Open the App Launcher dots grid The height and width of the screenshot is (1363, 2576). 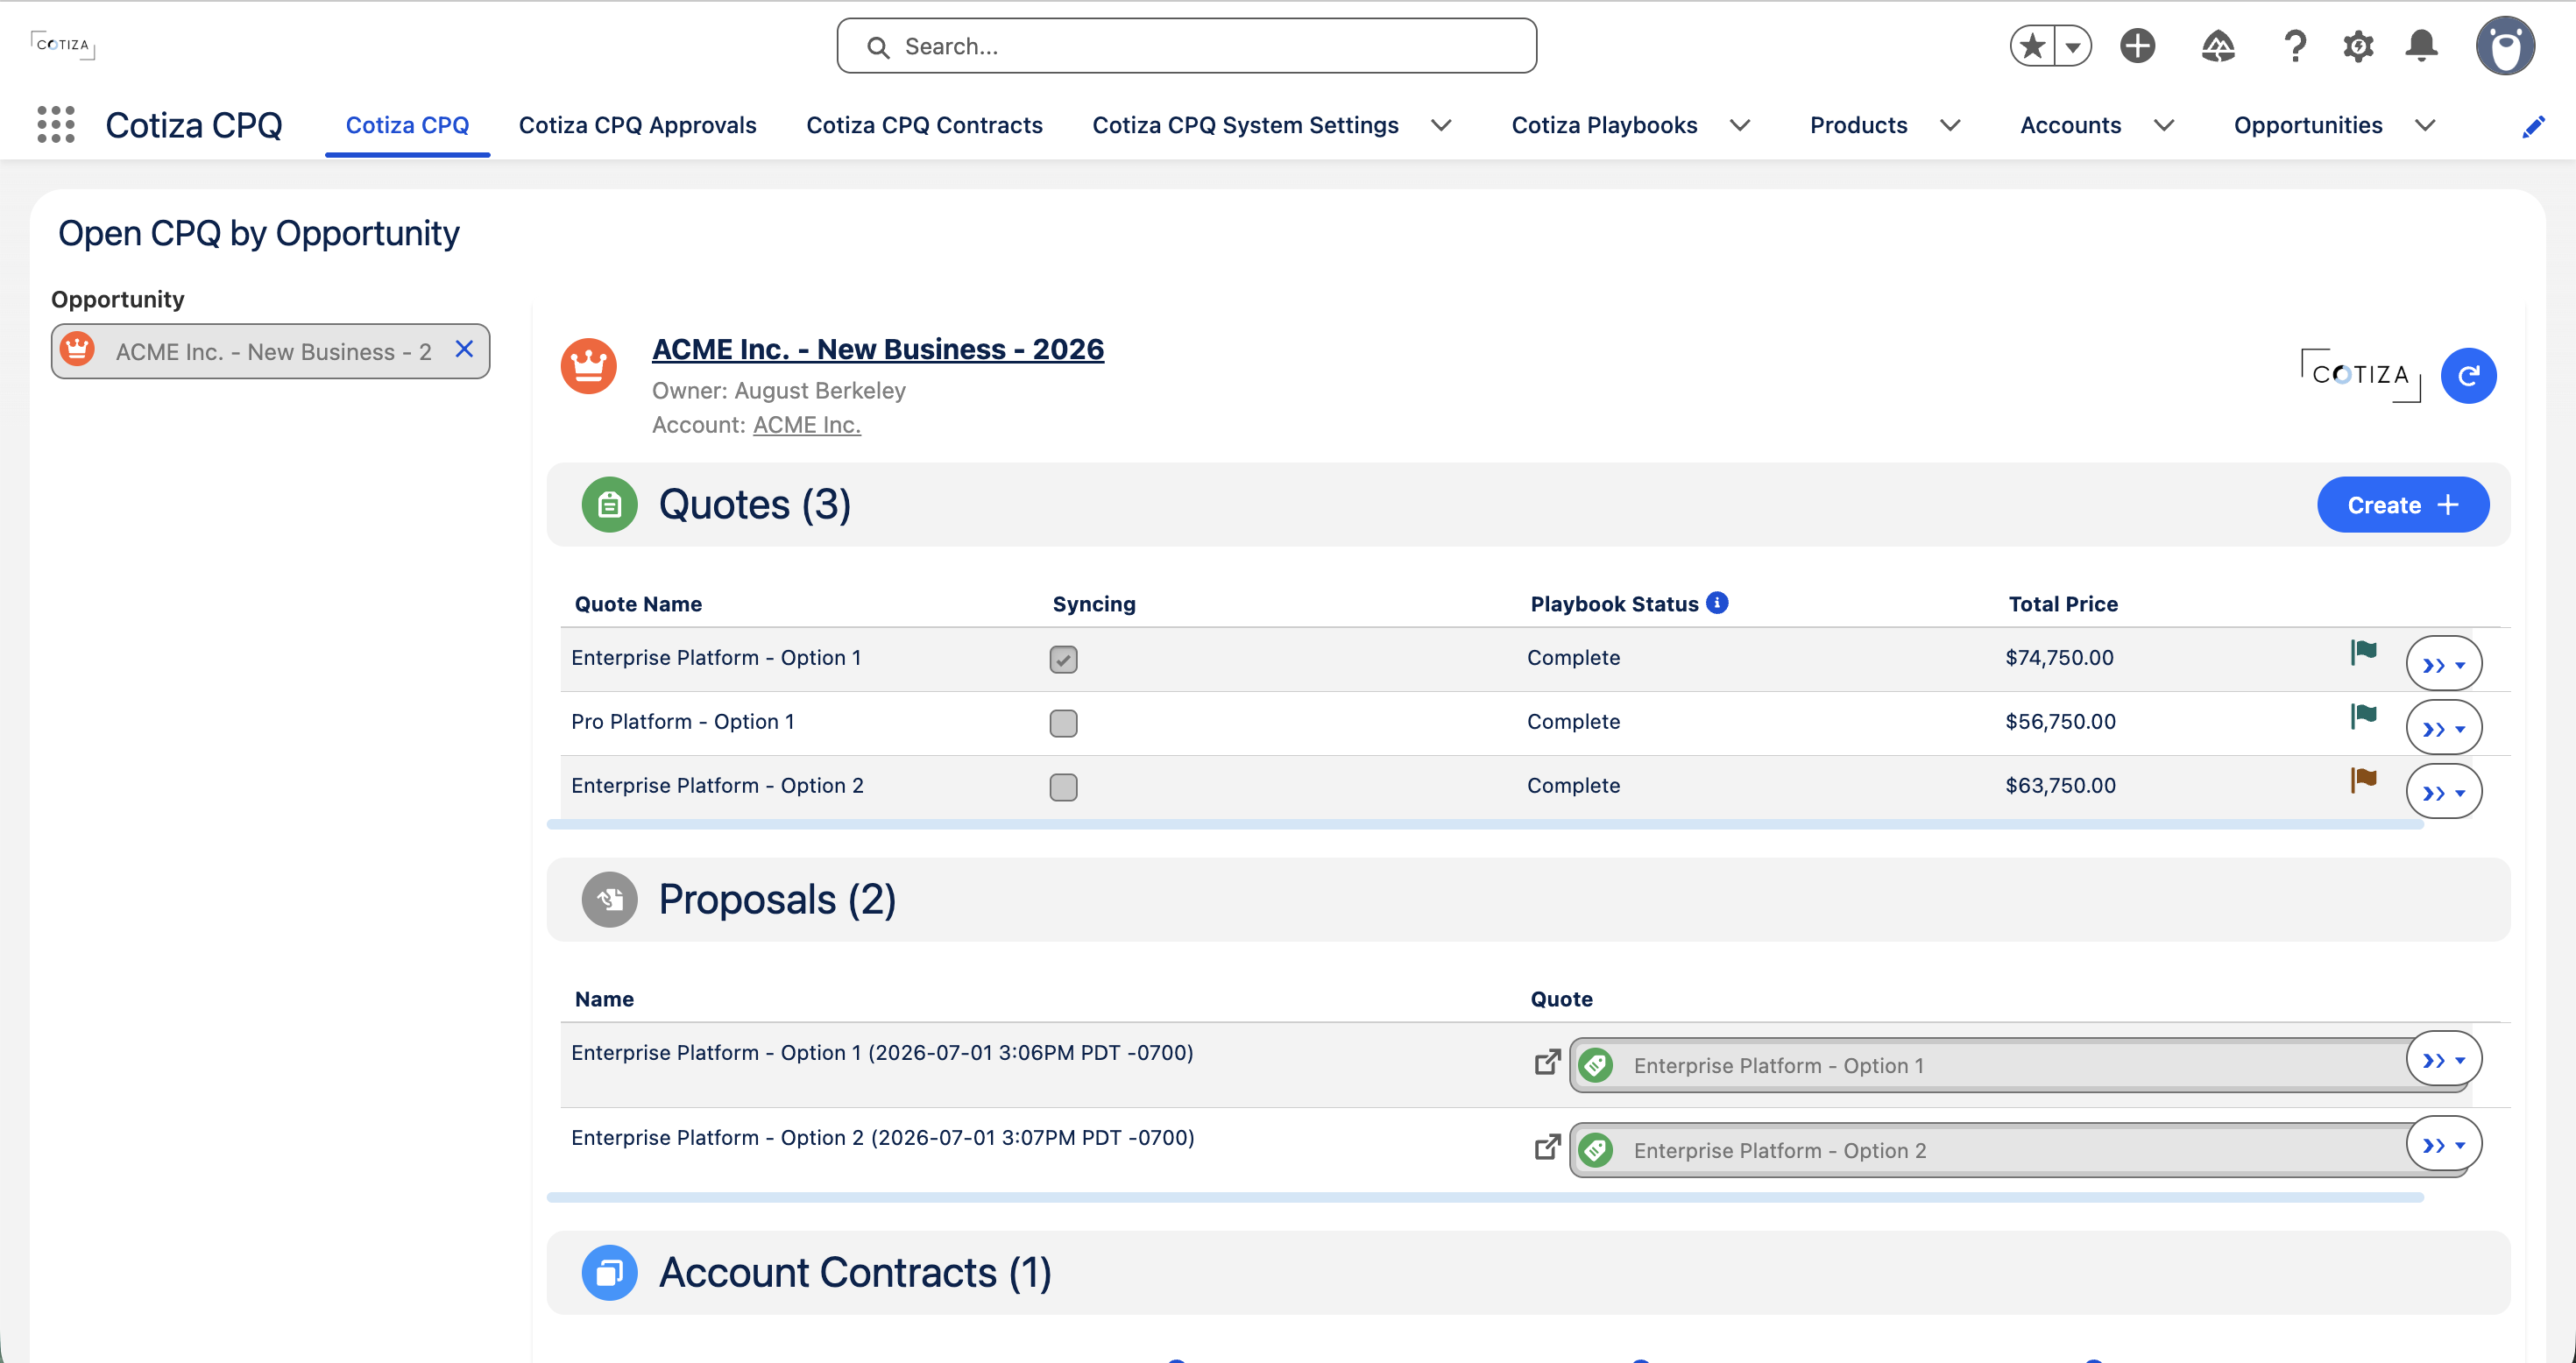click(x=56, y=125)
